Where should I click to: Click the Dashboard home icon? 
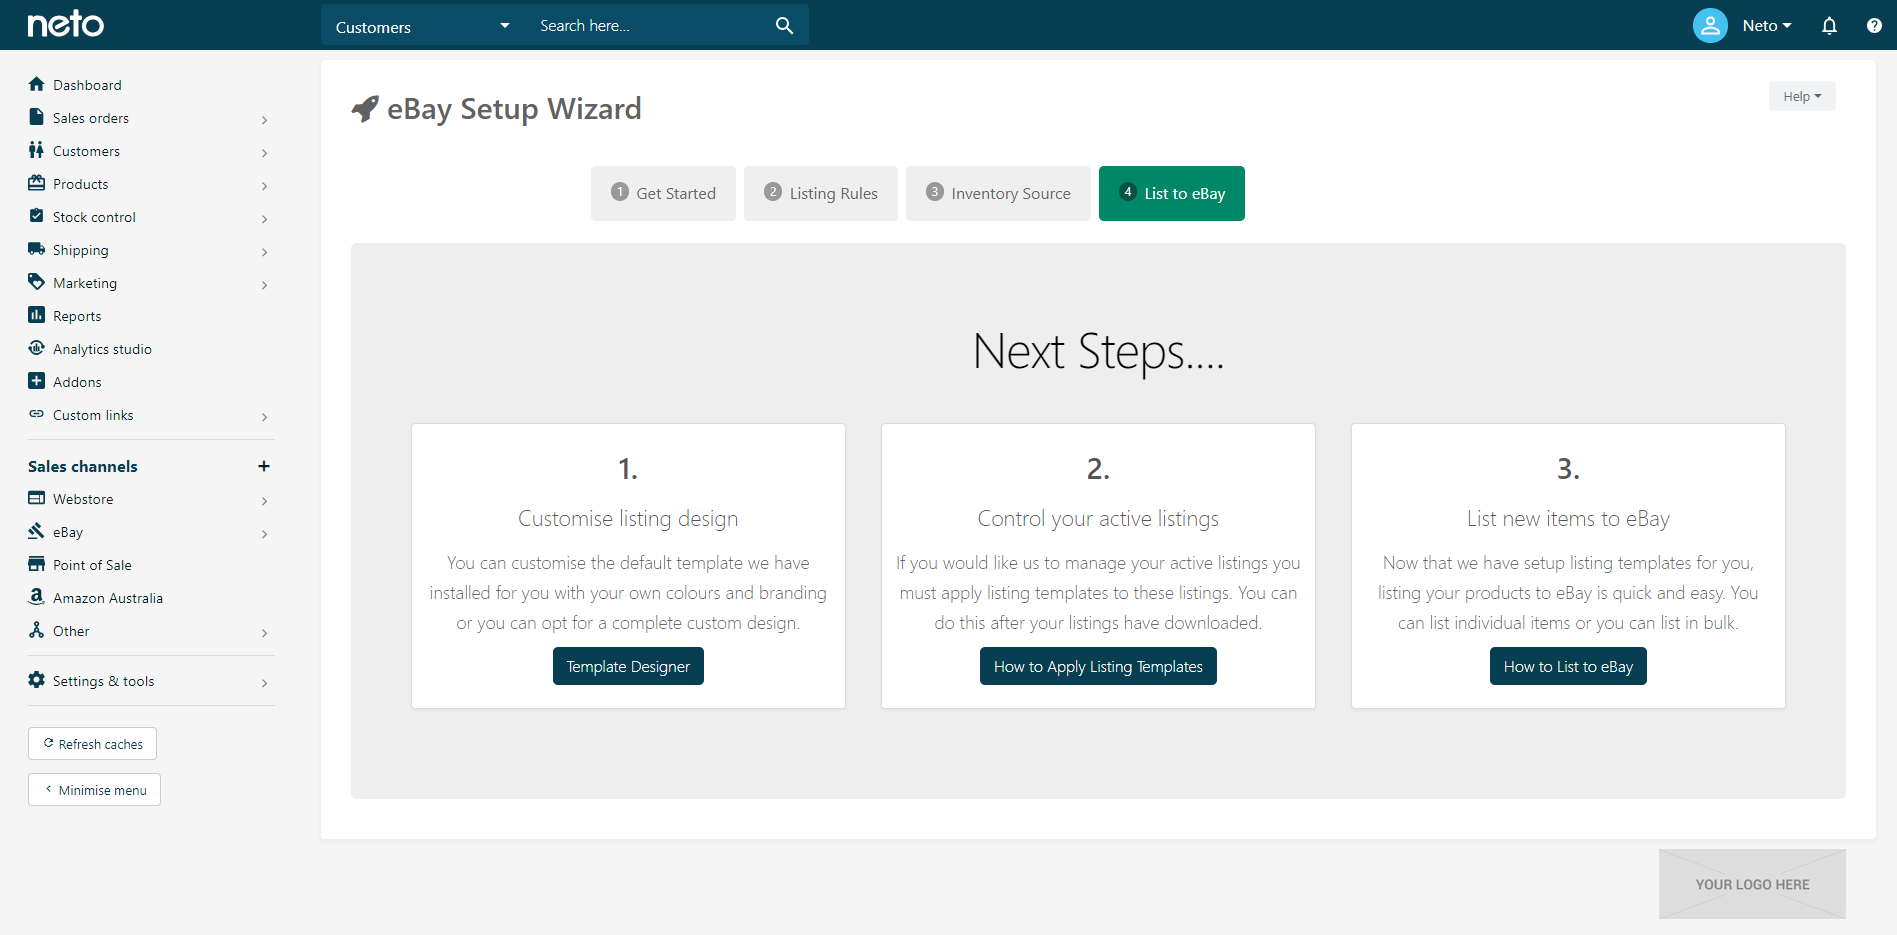click(x=37, y=84)
